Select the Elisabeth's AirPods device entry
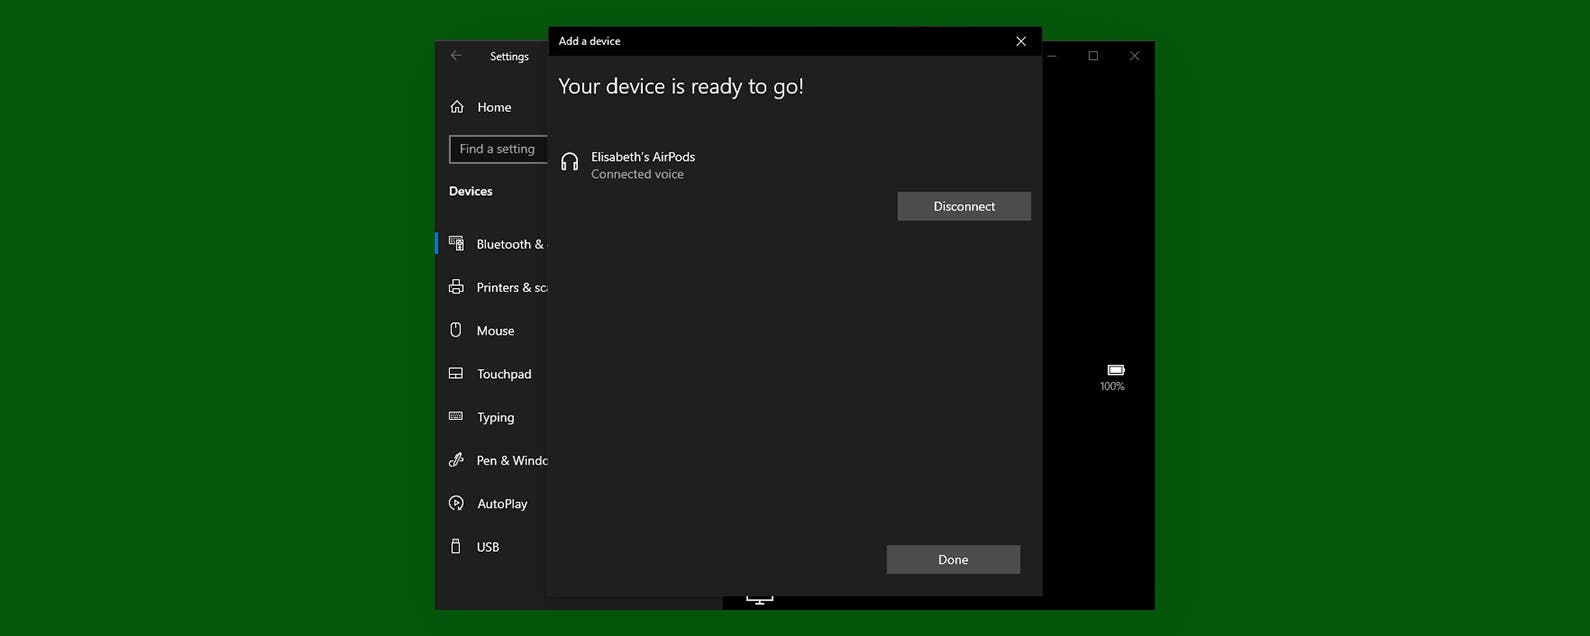The height and width of the screenshot is (636, 1590). (643, 164)
